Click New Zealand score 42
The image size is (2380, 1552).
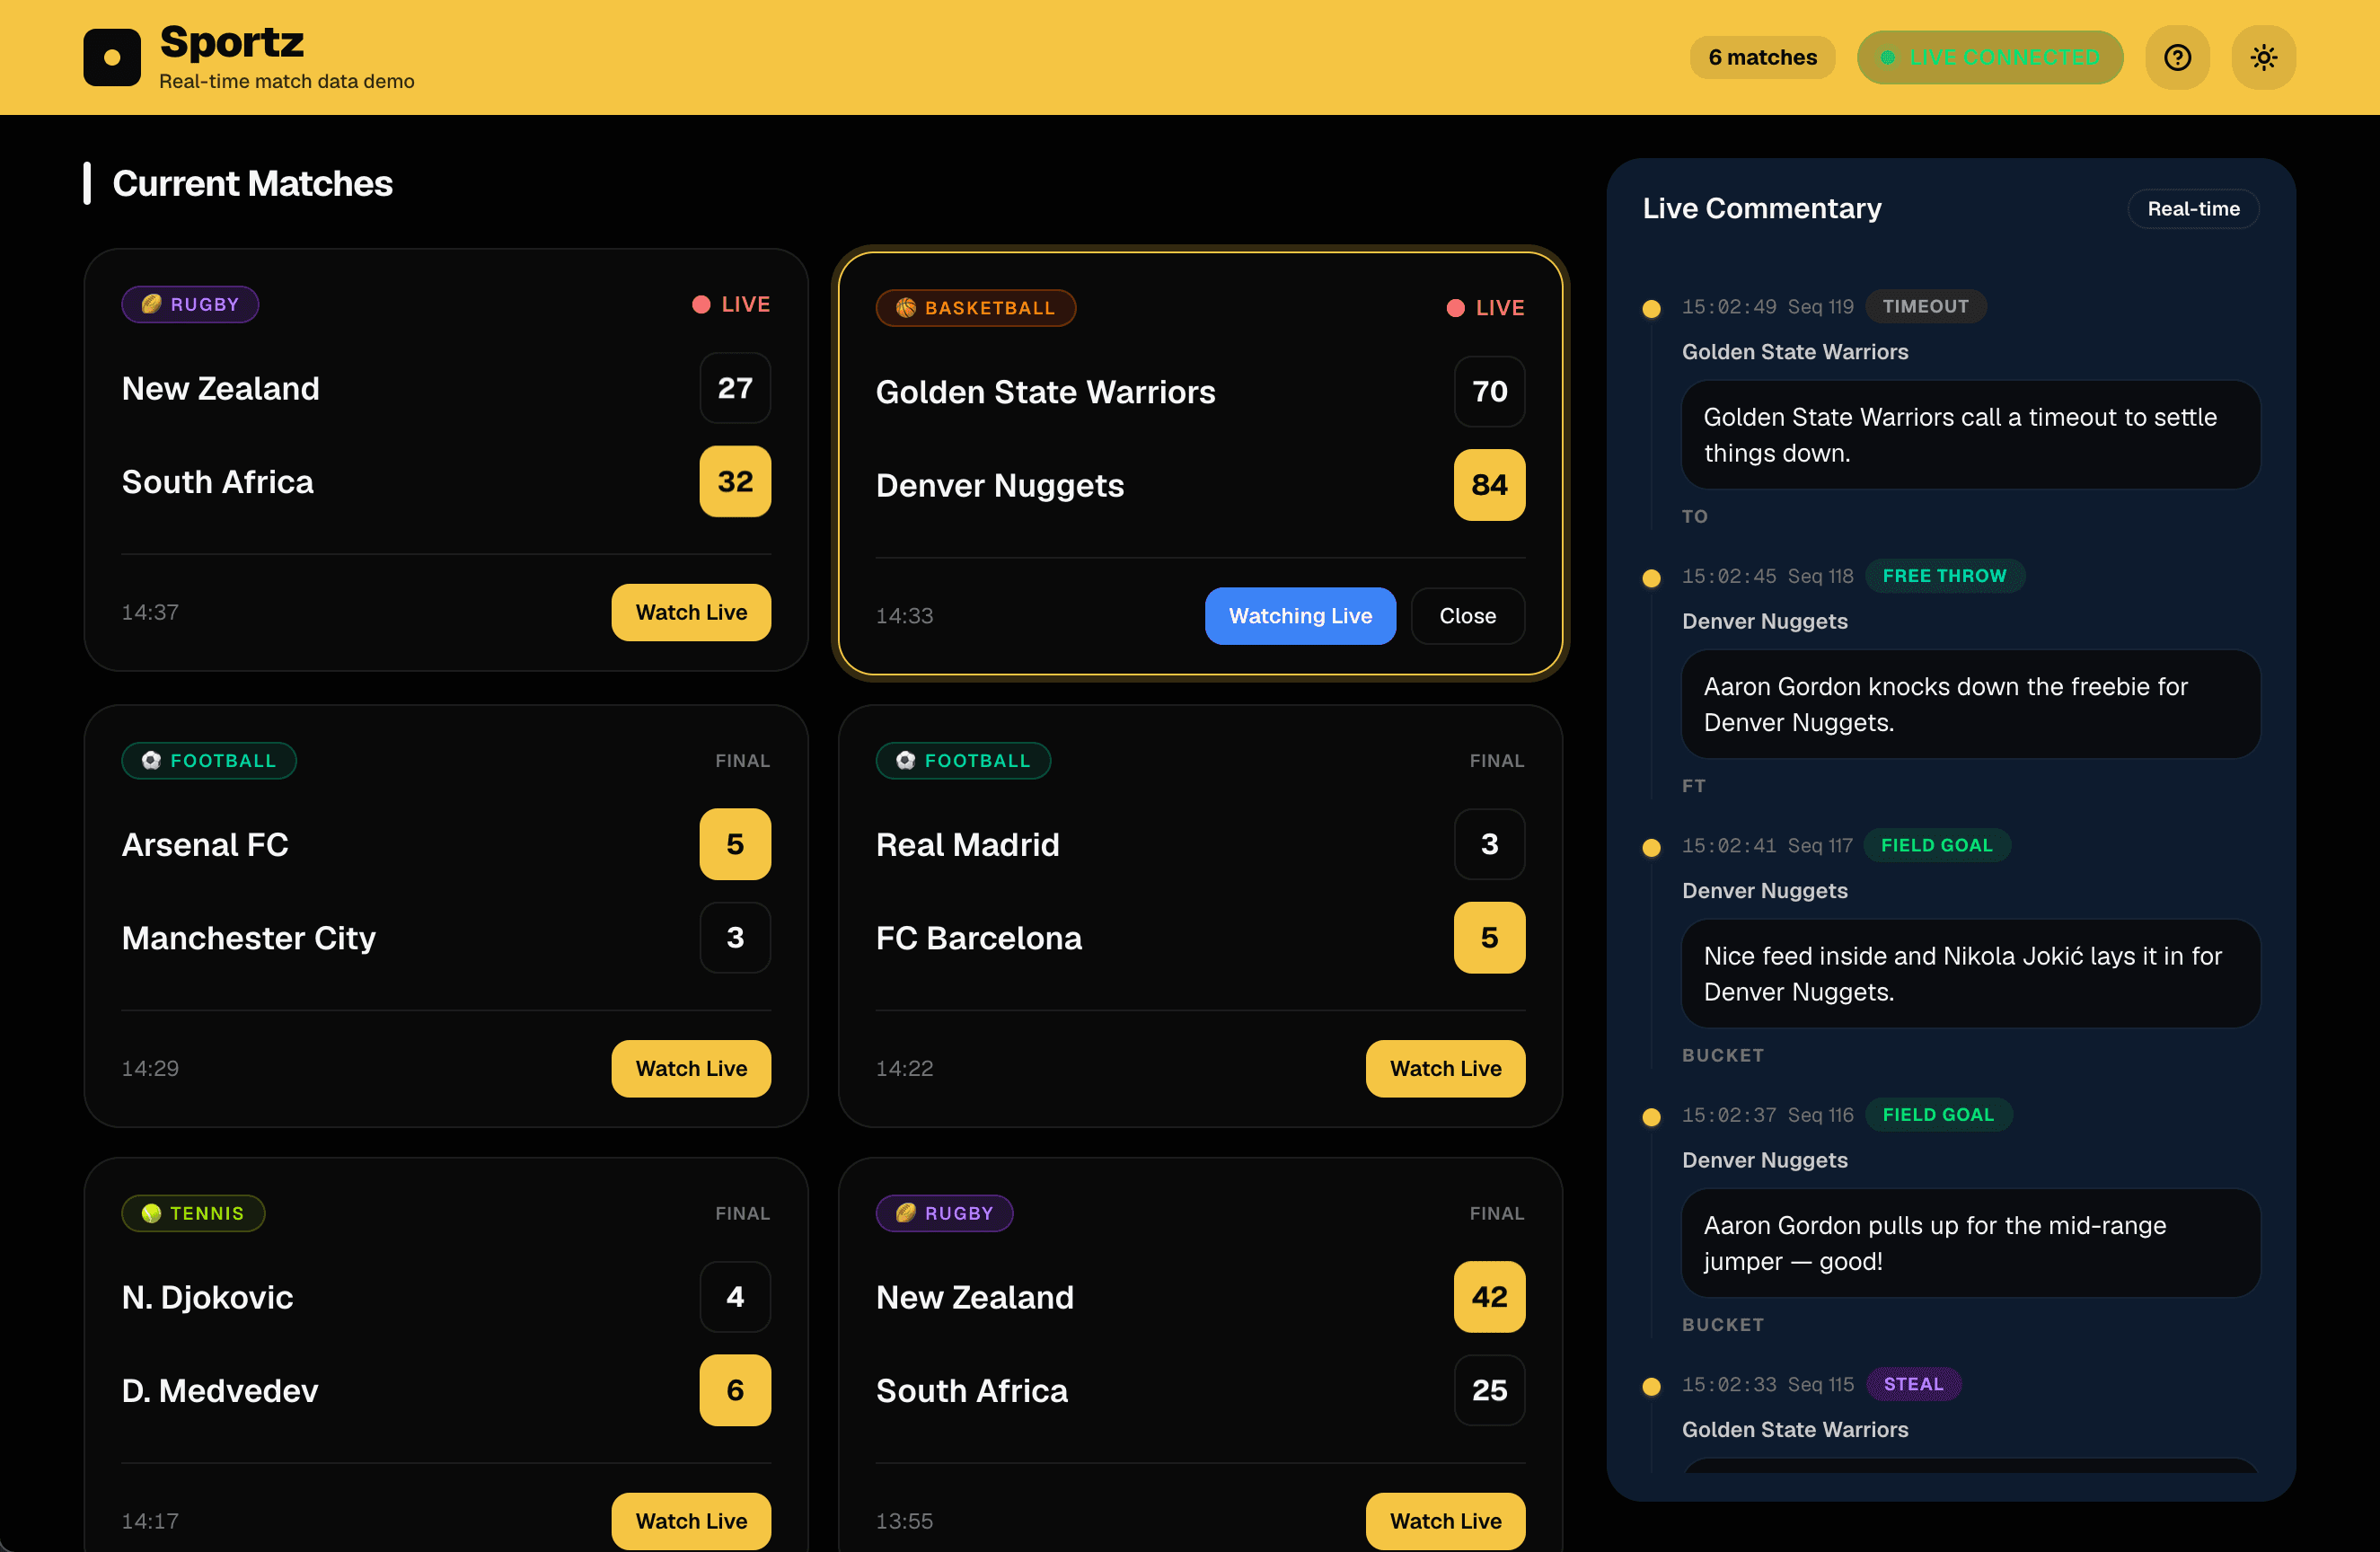[x=1489, y=1297]
